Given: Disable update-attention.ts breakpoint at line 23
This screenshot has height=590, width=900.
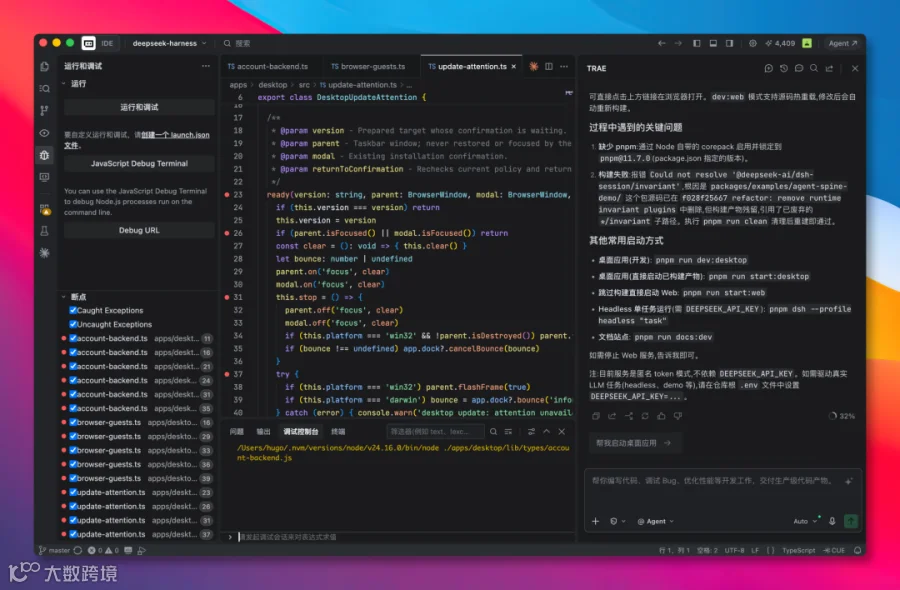Looking at the screenshot, I should 73,492.
